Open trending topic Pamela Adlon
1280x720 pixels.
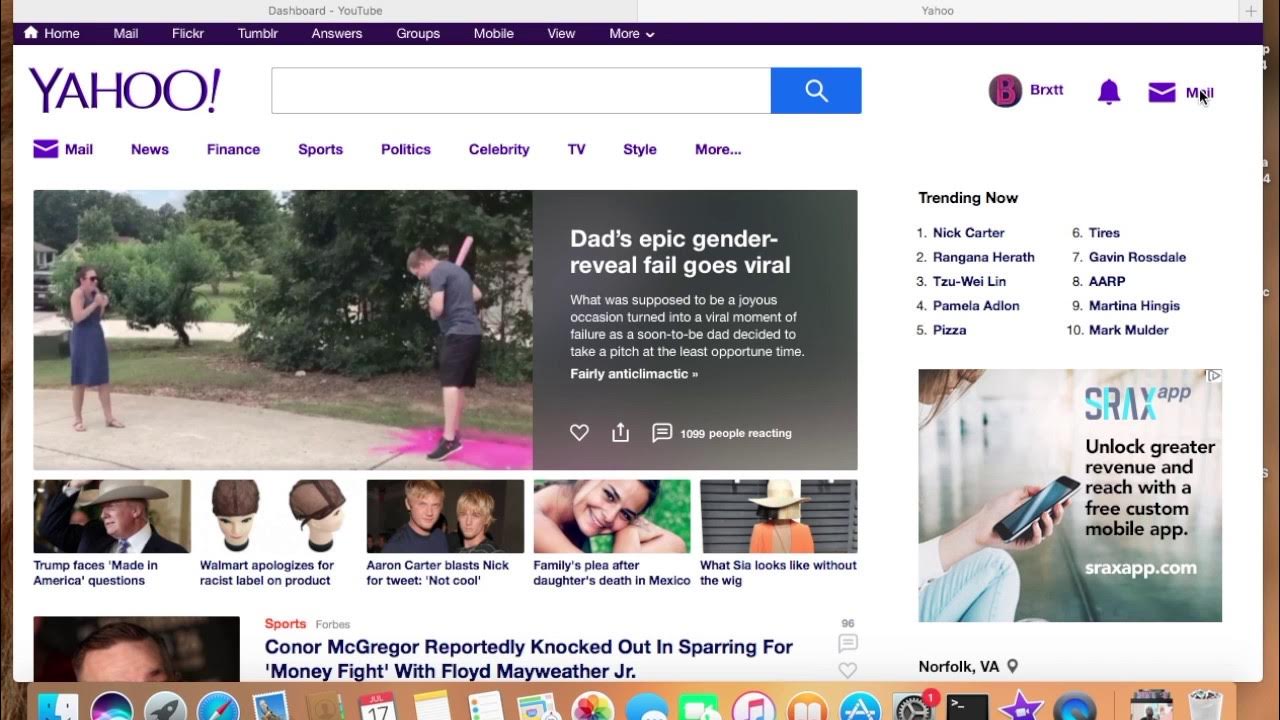[976, 305]
